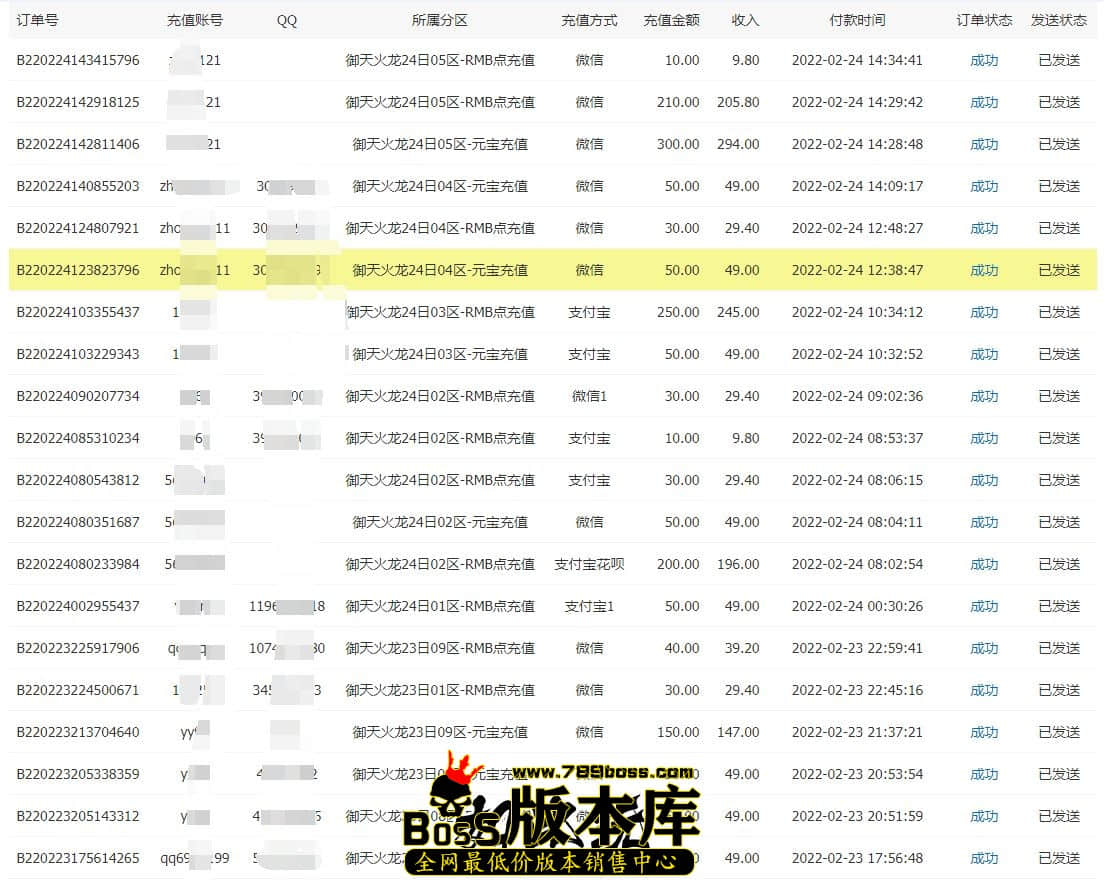1104x882 pixels.
Task: Click the 订单号 column header
Action: pyautogui.click(x=38, y=20)
